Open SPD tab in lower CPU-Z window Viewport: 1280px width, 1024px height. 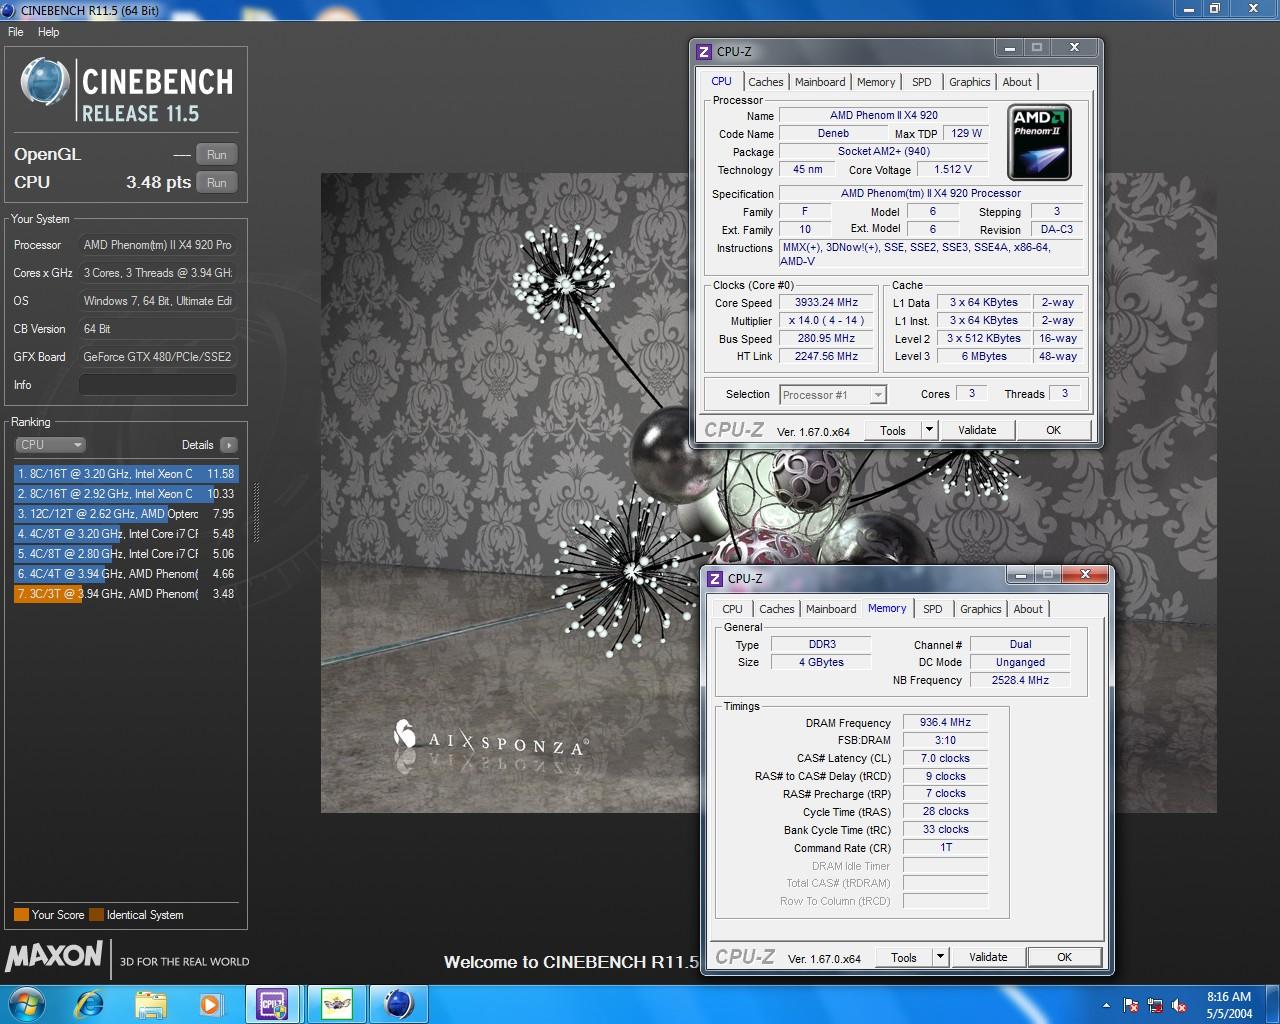933,609
